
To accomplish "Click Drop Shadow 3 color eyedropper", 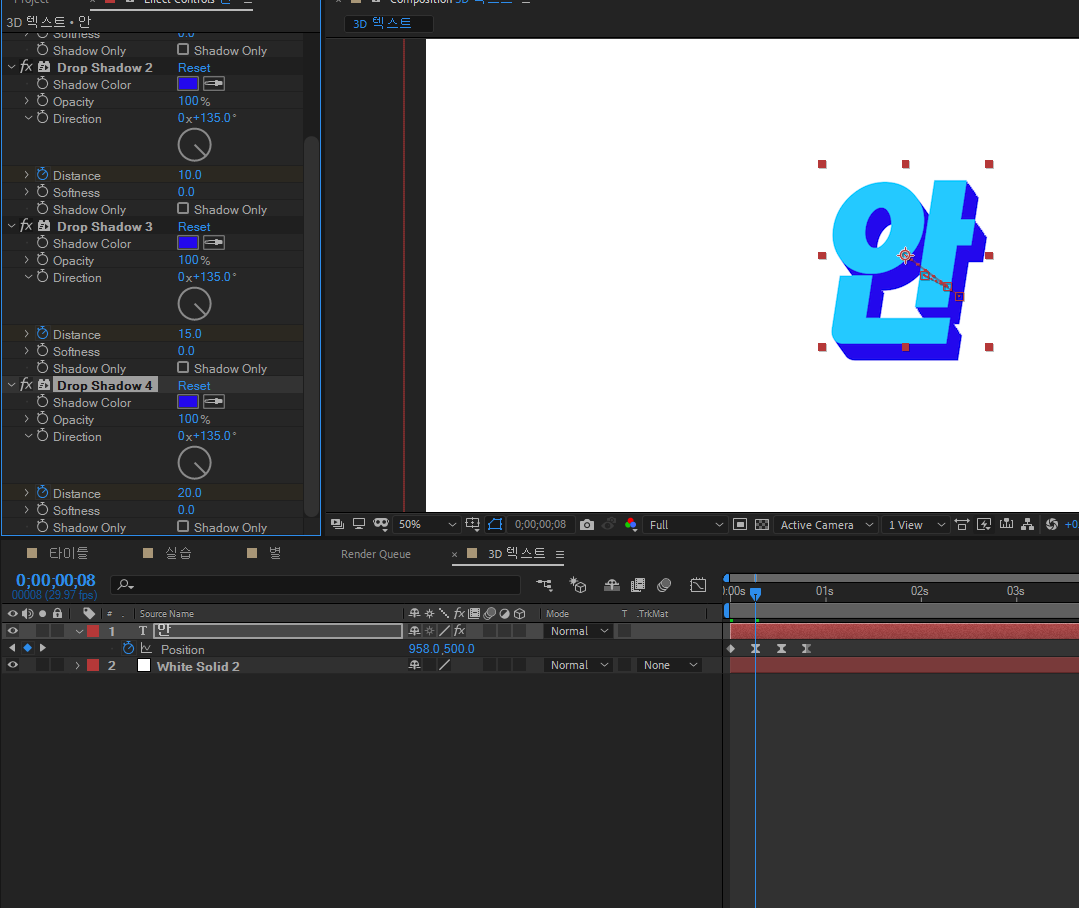I will point(213,243).
